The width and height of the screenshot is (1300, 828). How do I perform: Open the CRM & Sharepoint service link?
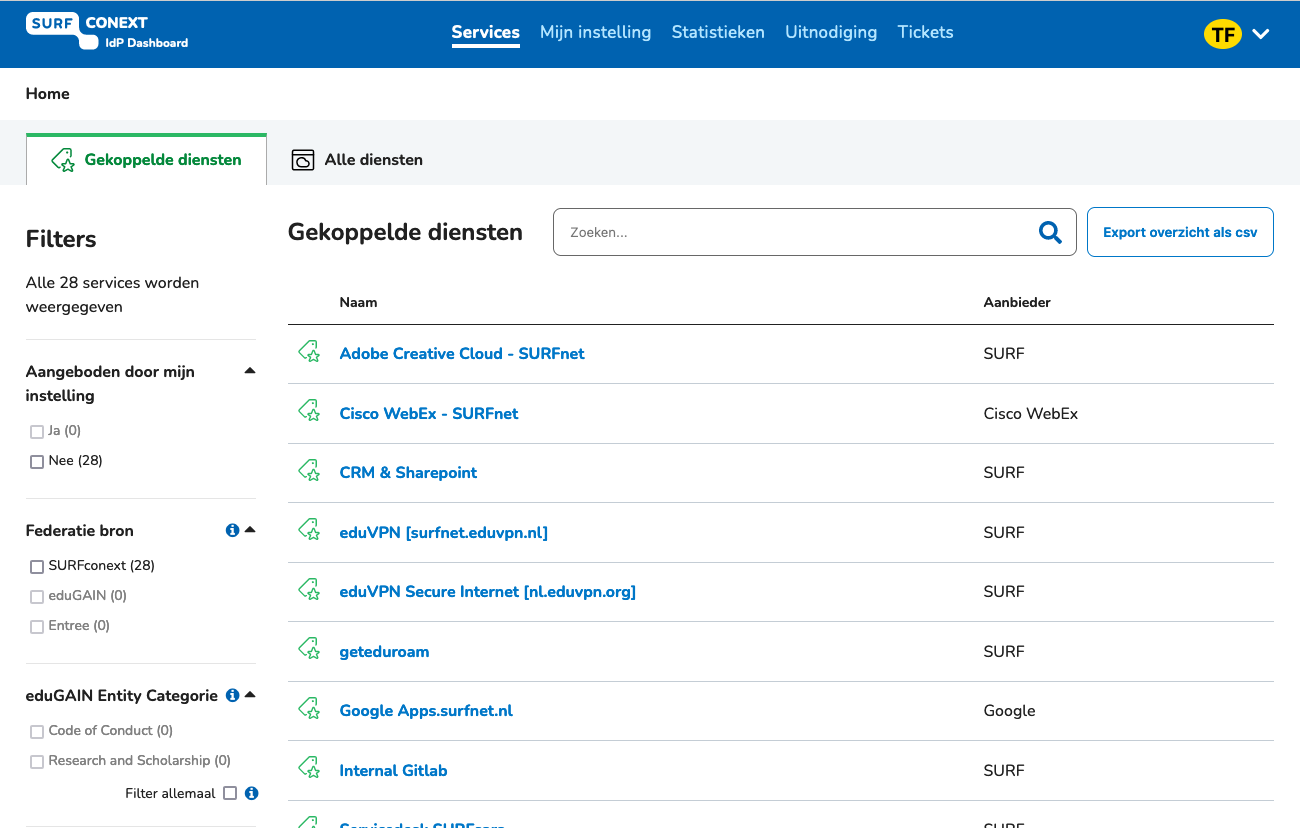(408, 472)
